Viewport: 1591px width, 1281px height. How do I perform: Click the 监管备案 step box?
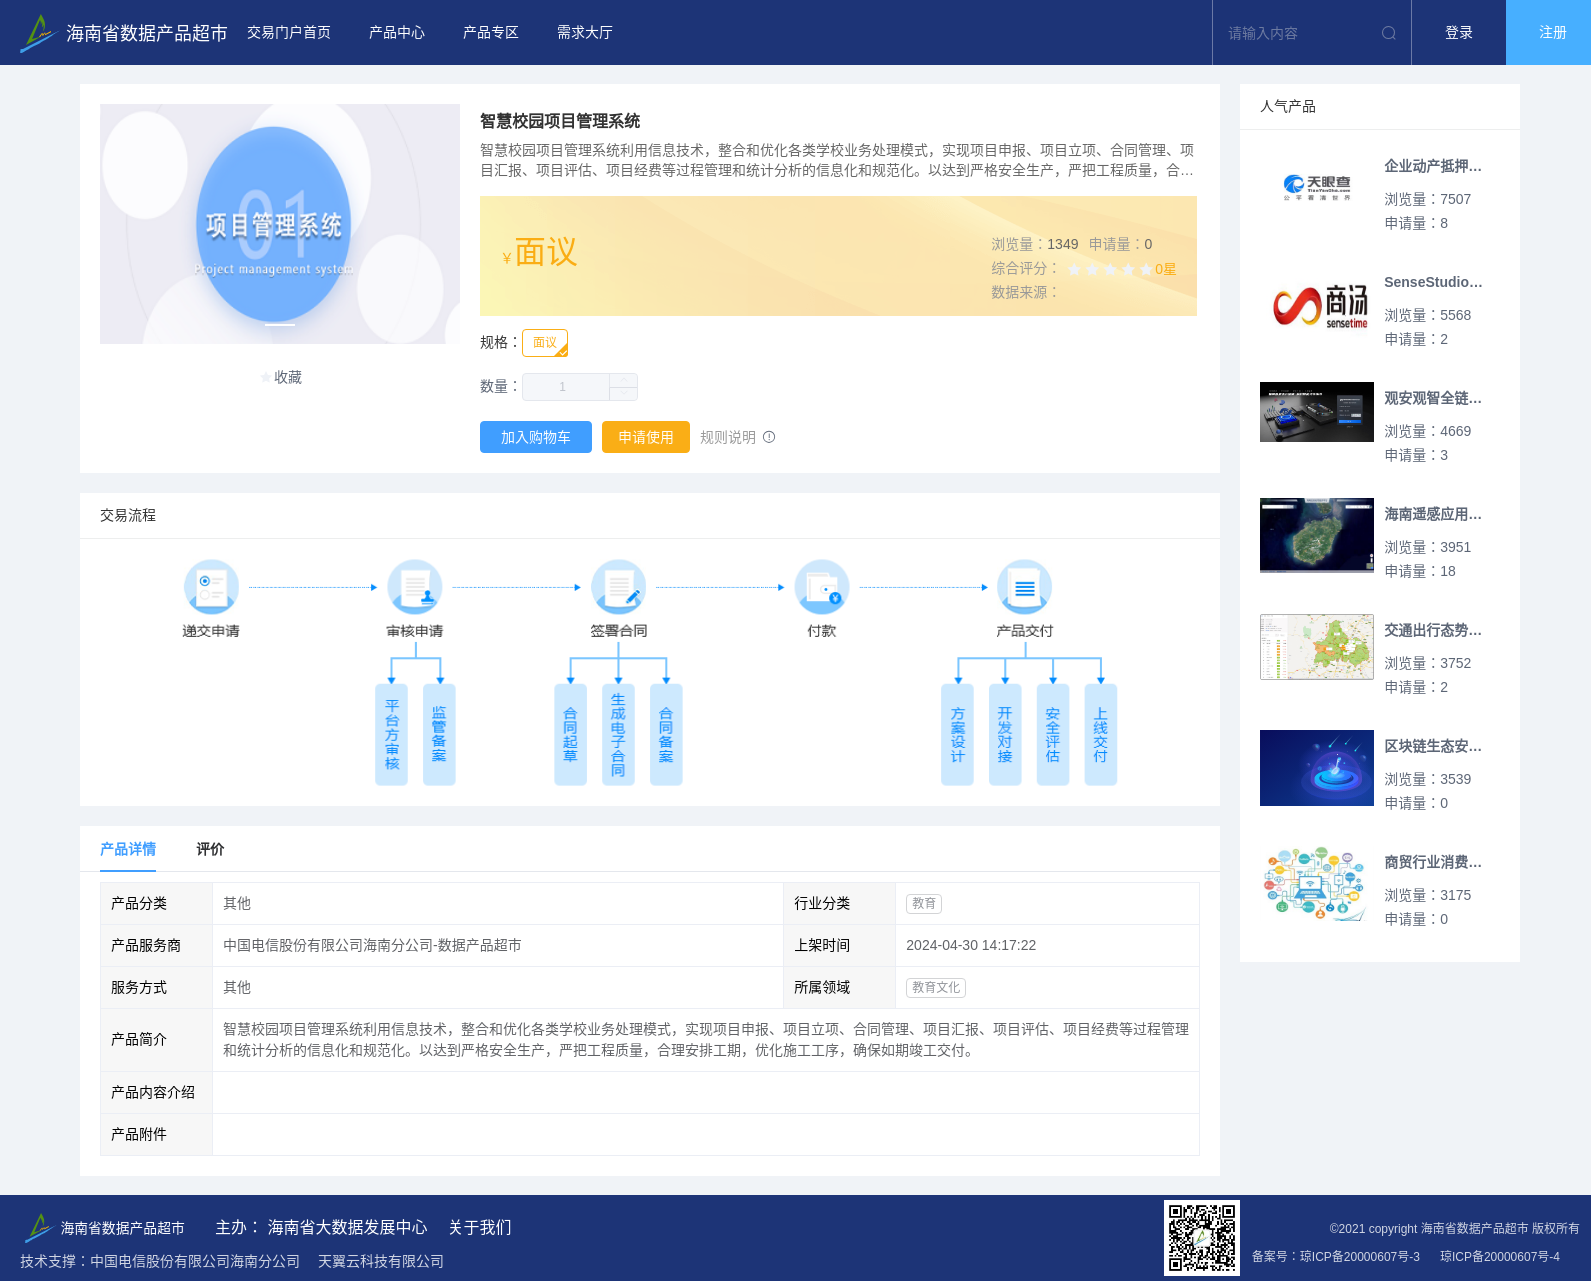[x=439, y=735]
